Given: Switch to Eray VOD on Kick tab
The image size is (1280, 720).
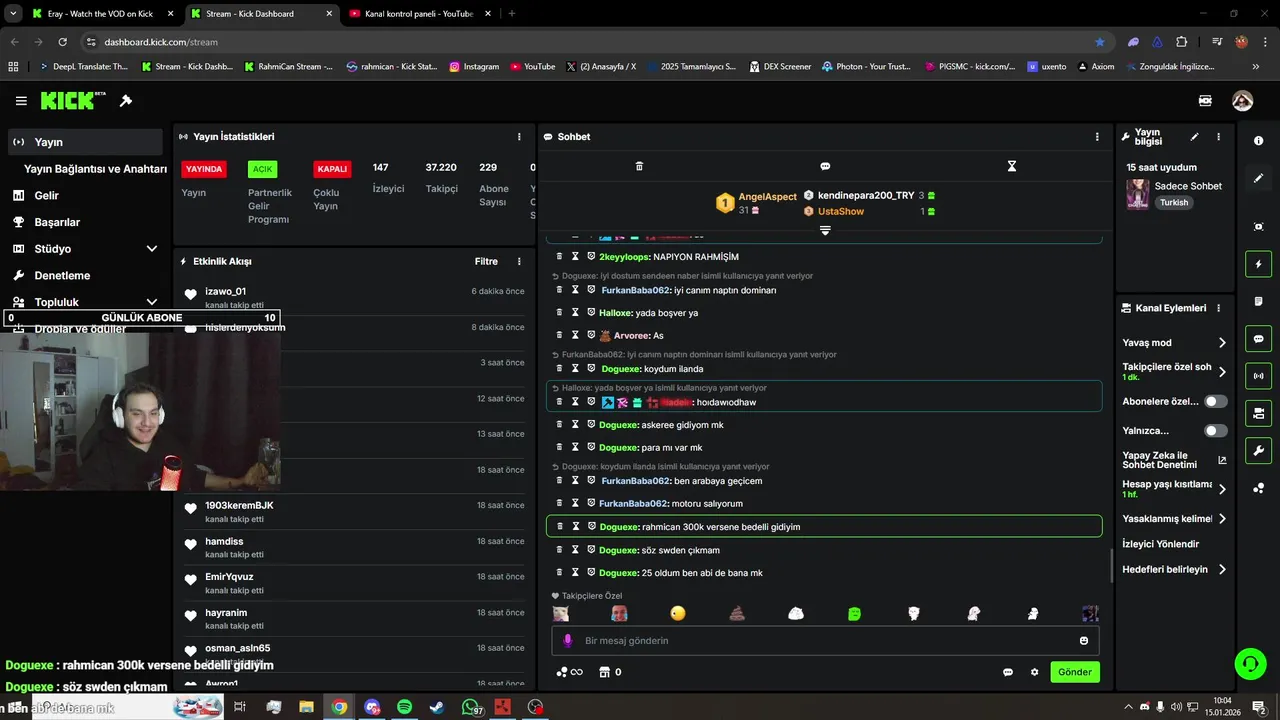Looking at the screenshot, I should pyautogui.click(x=100, y=14).
